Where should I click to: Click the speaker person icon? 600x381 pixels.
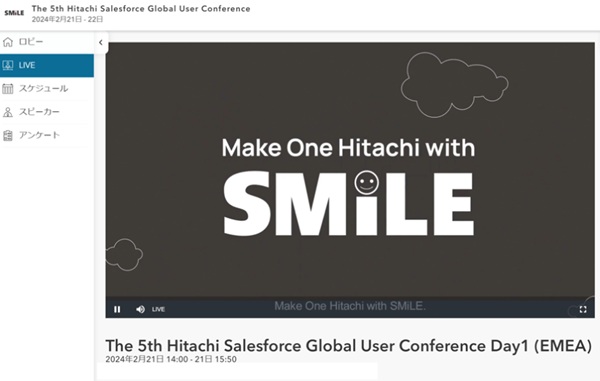[x=8, y=112]
